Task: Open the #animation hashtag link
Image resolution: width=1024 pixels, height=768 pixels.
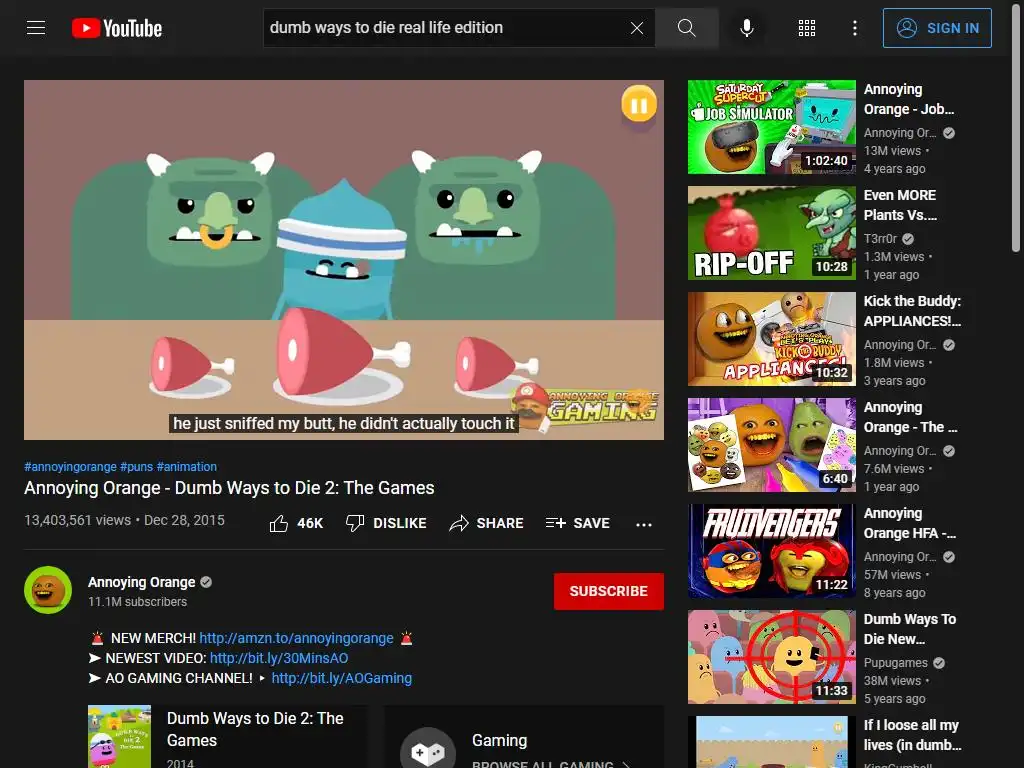Action: coord(187,466)
